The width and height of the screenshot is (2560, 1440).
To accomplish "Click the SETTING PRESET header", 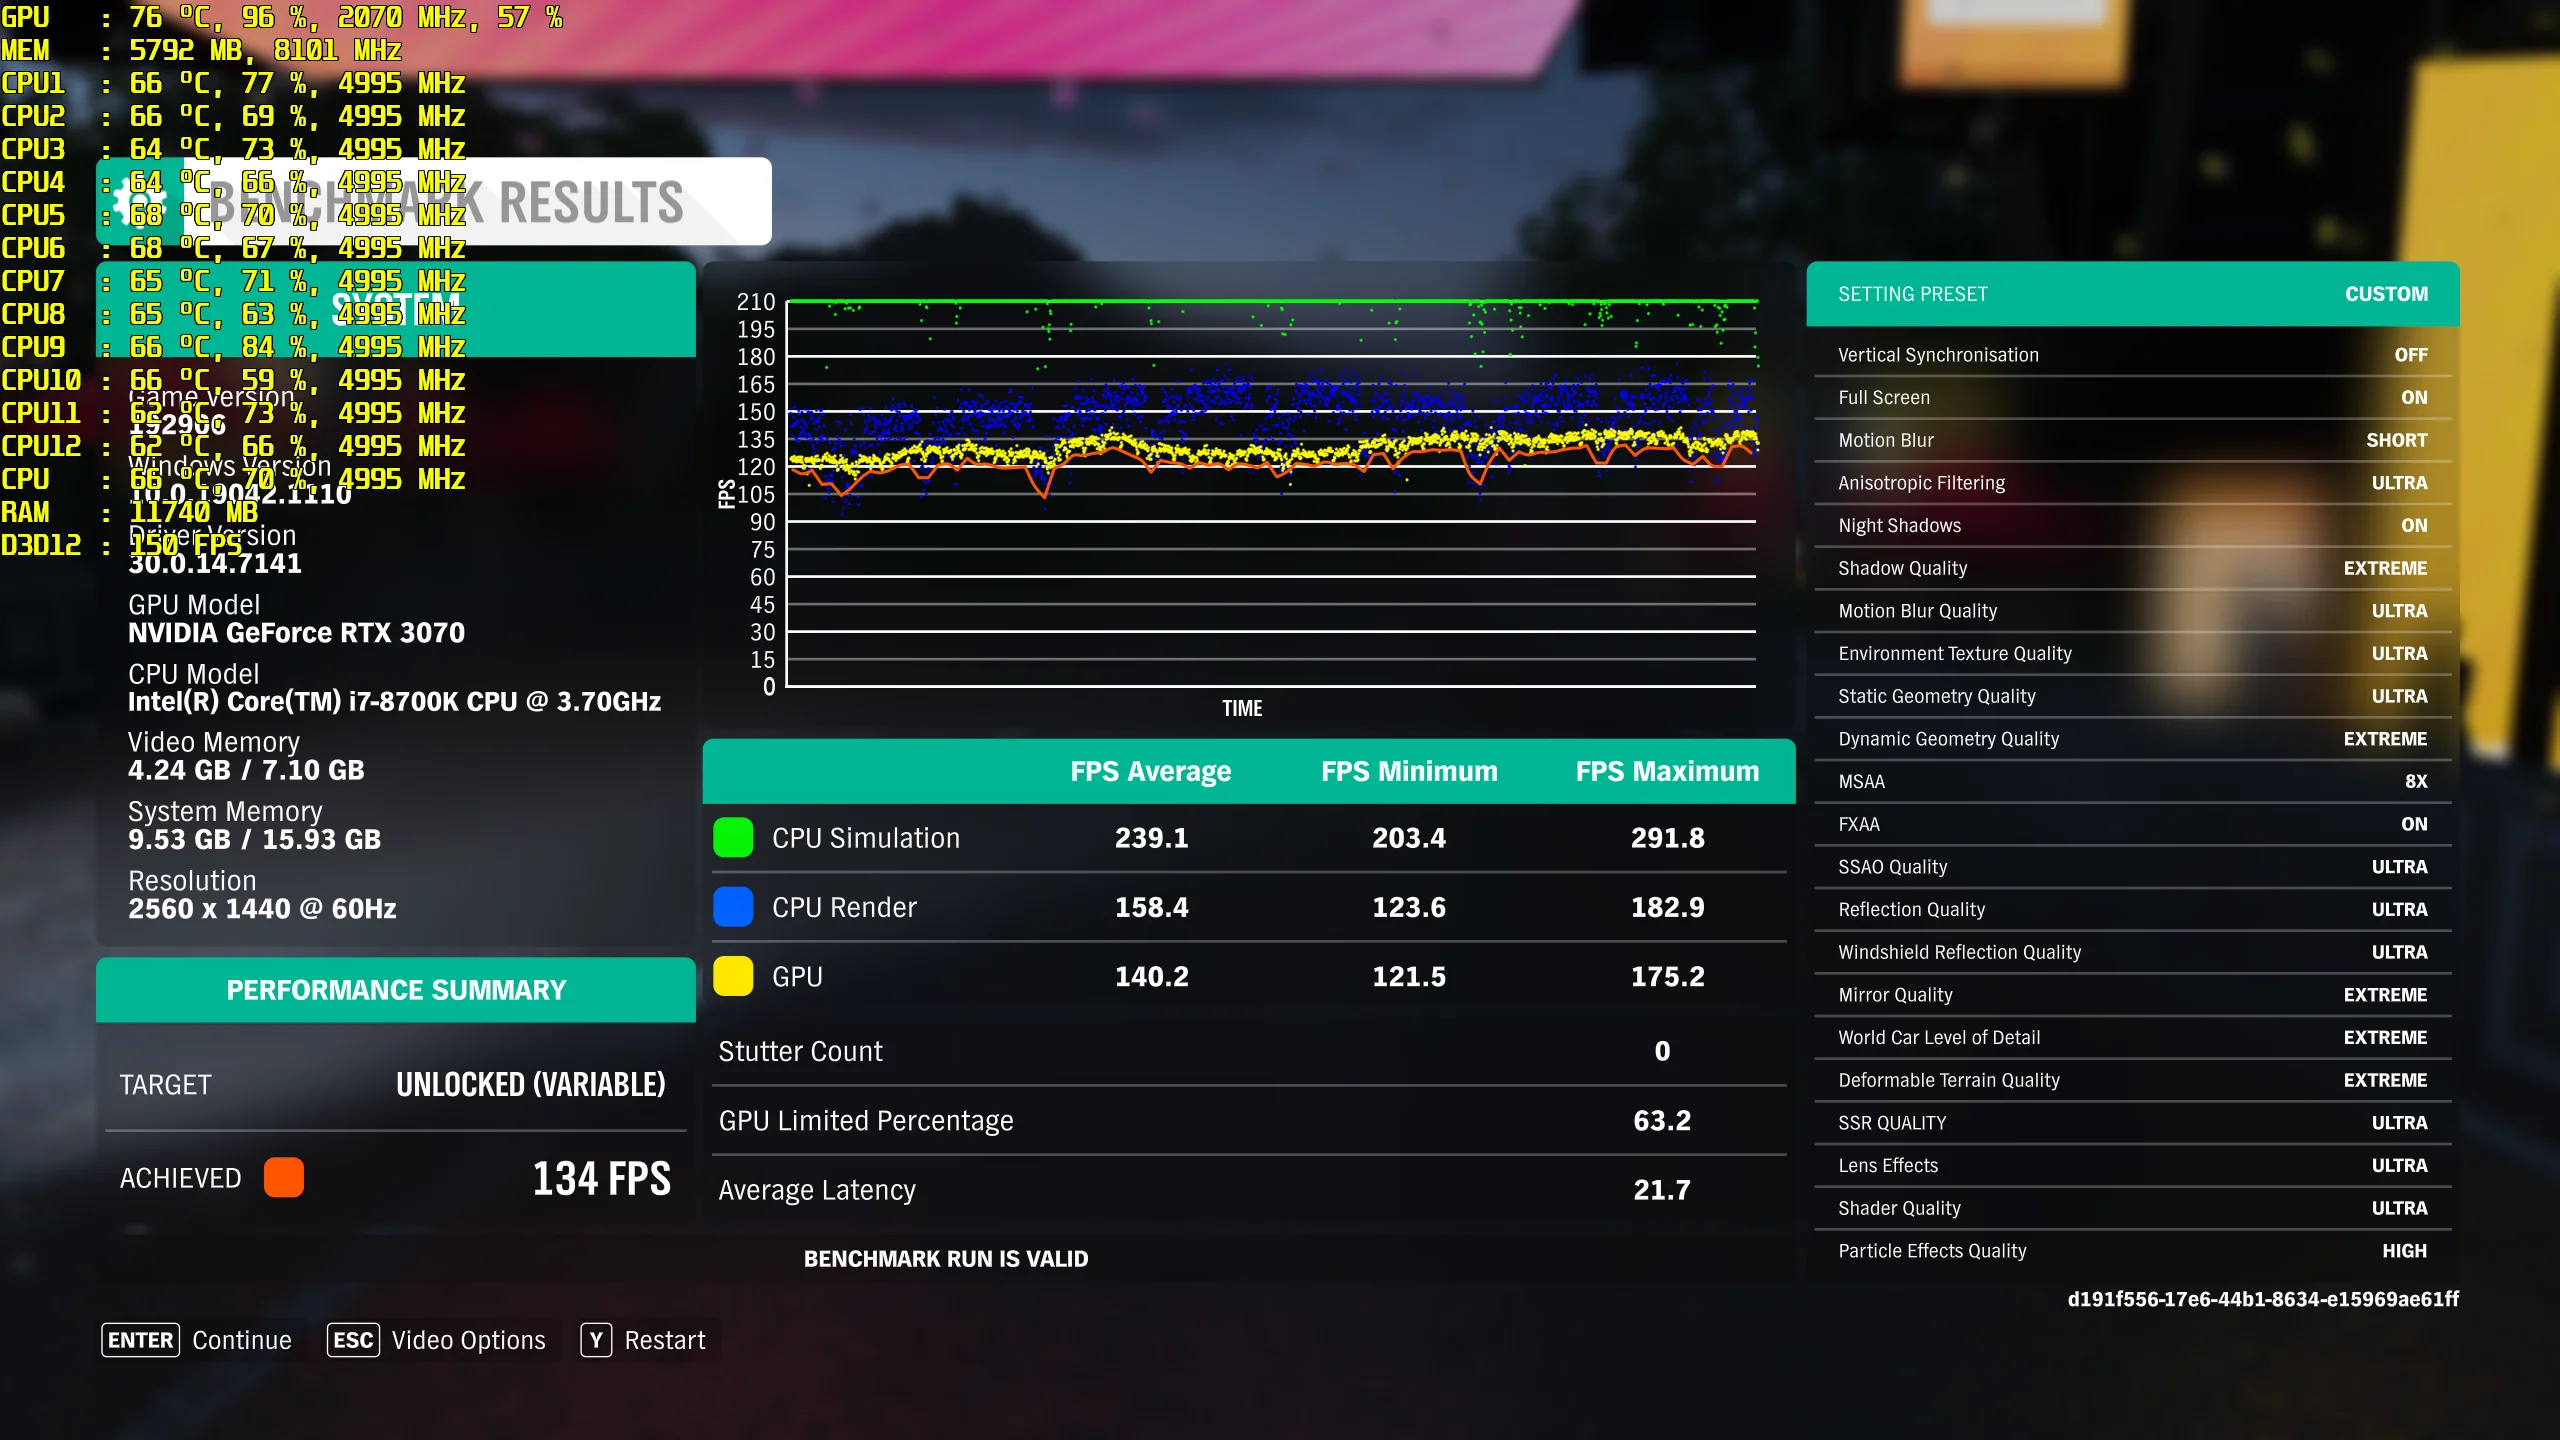I will [2133, 294].
